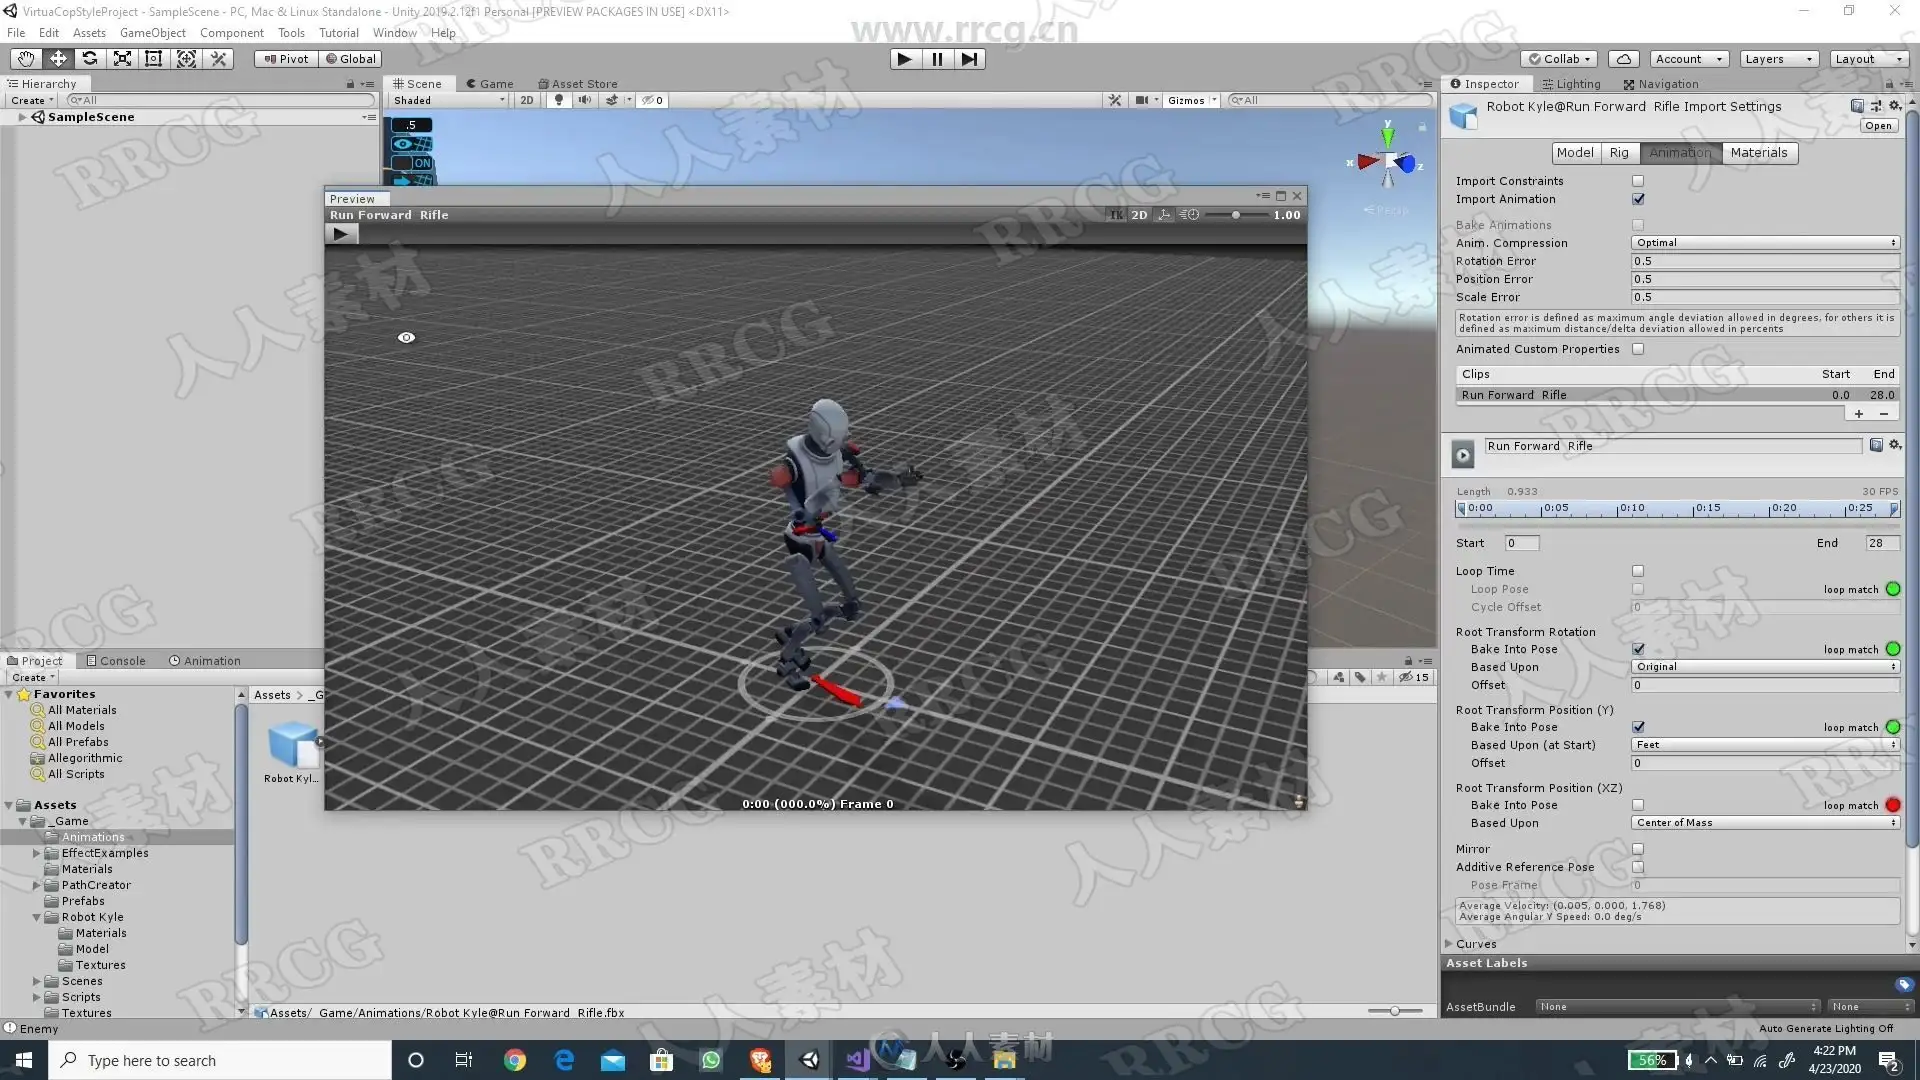Open Visual Studio from the taskbar
The width and height of the screenshot is (1920, 1080).
[x=858, y=1060]
